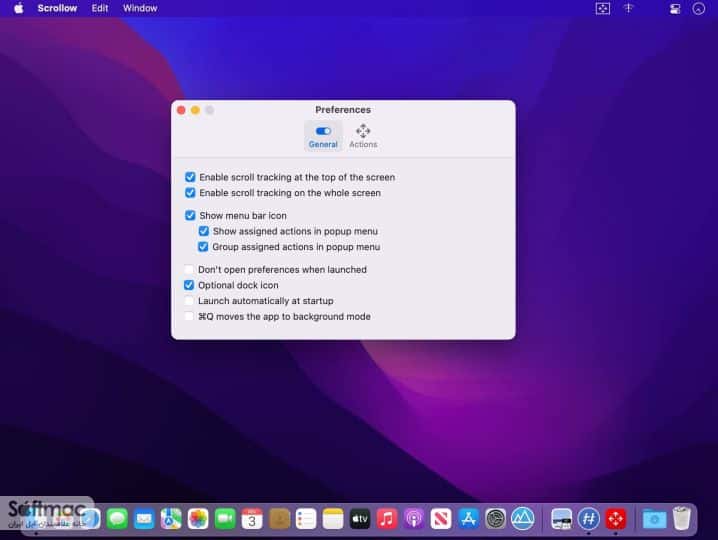Click the red Scrollow icon in Dock
Screen dimensions: 718x540
(x=615, y=519)
